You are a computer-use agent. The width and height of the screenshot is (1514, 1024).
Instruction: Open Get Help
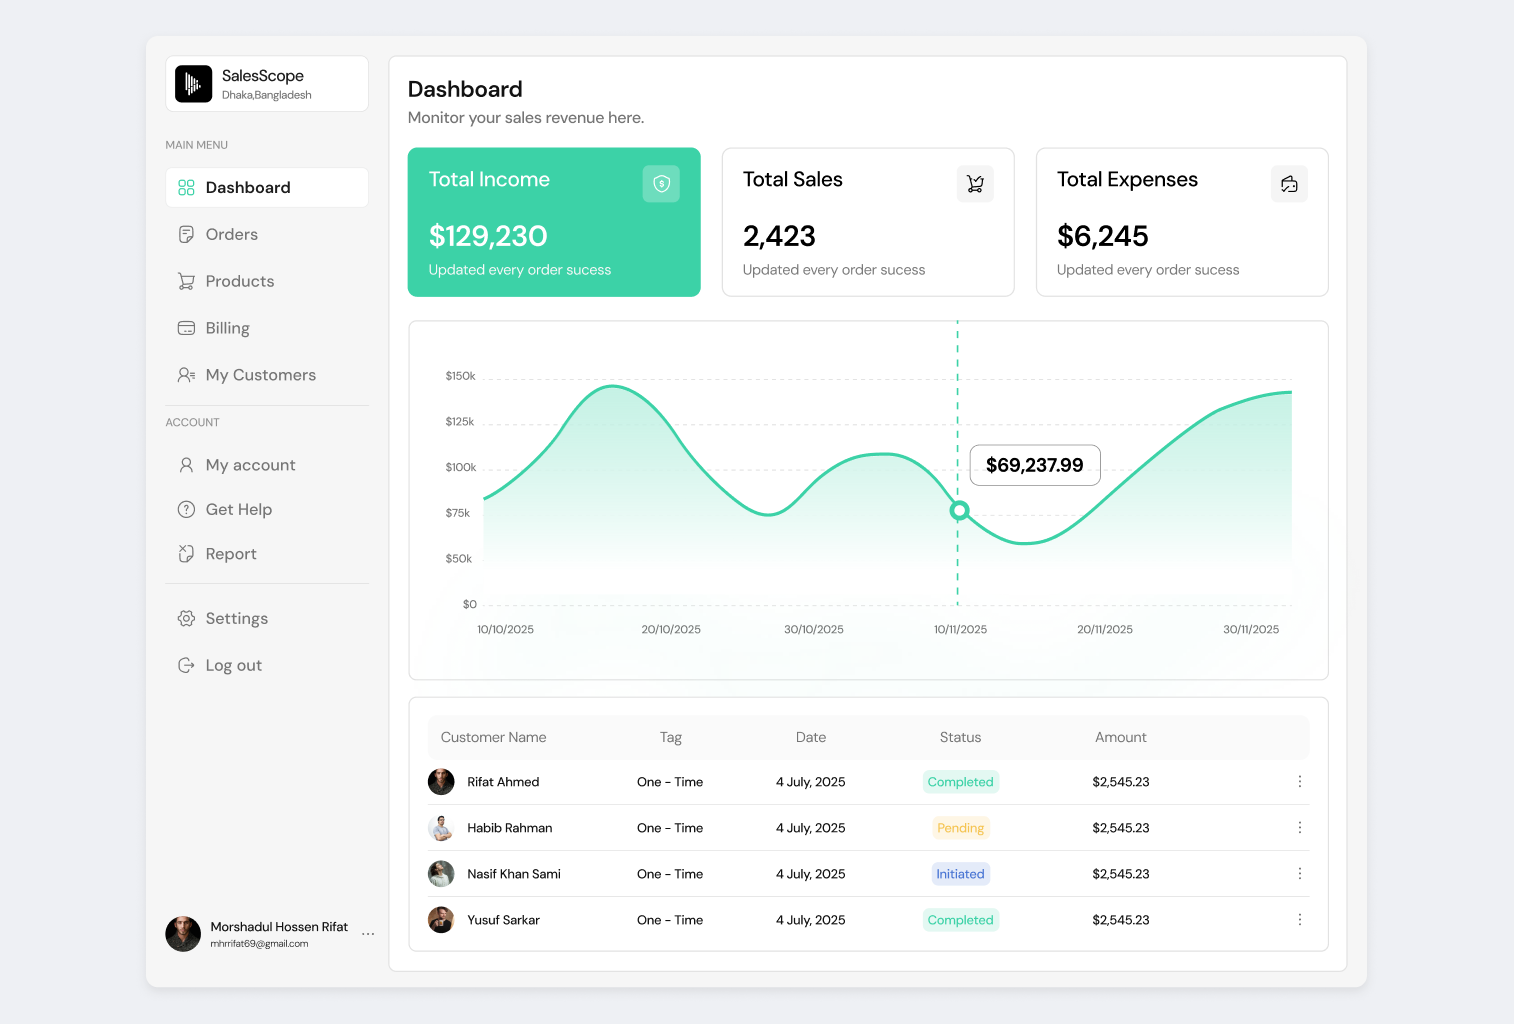[238, 509]
